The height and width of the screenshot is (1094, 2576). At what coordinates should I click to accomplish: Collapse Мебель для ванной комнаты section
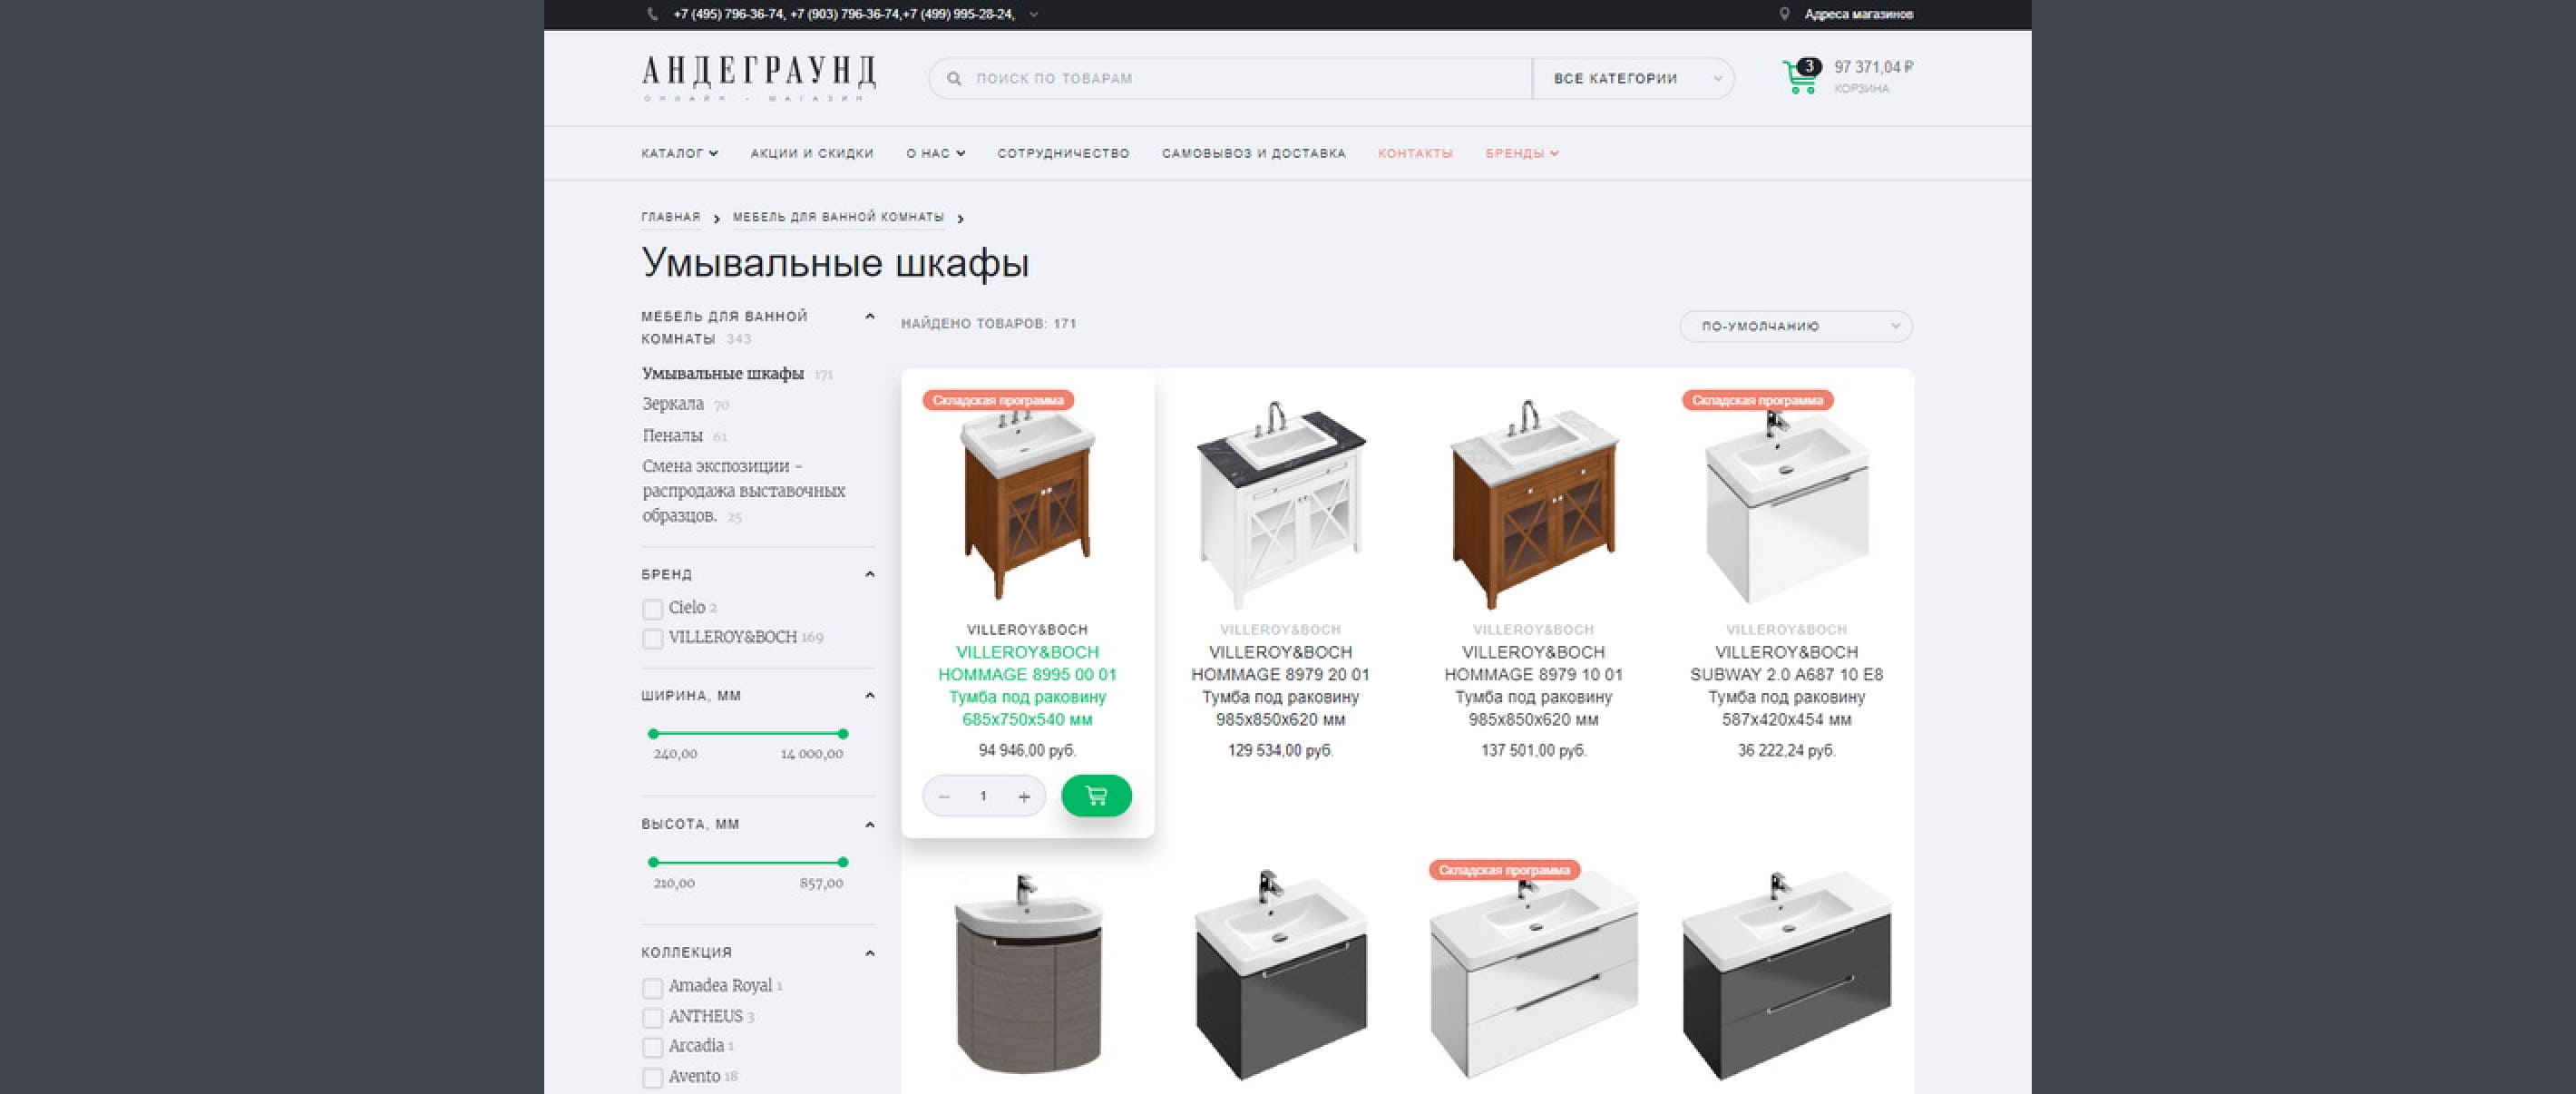[x=869, y=316]
